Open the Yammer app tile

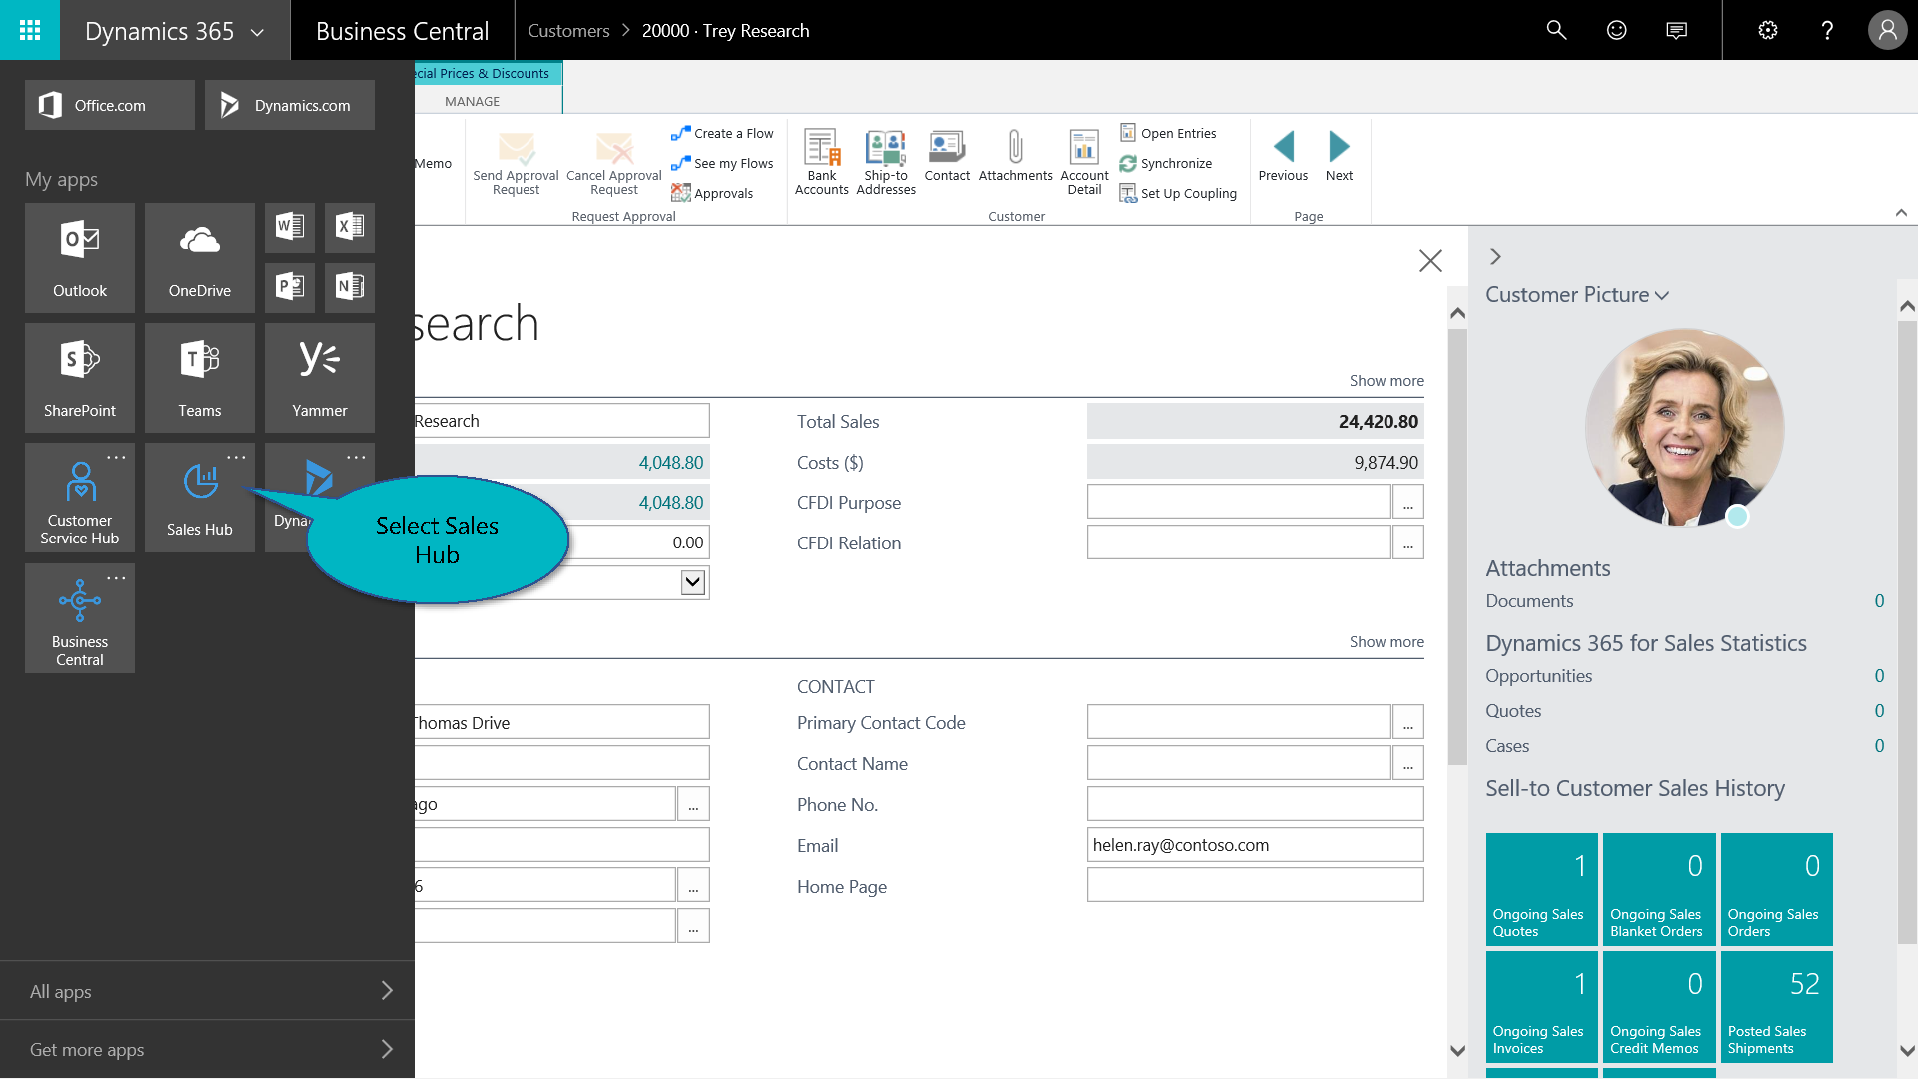pos(319,377)
